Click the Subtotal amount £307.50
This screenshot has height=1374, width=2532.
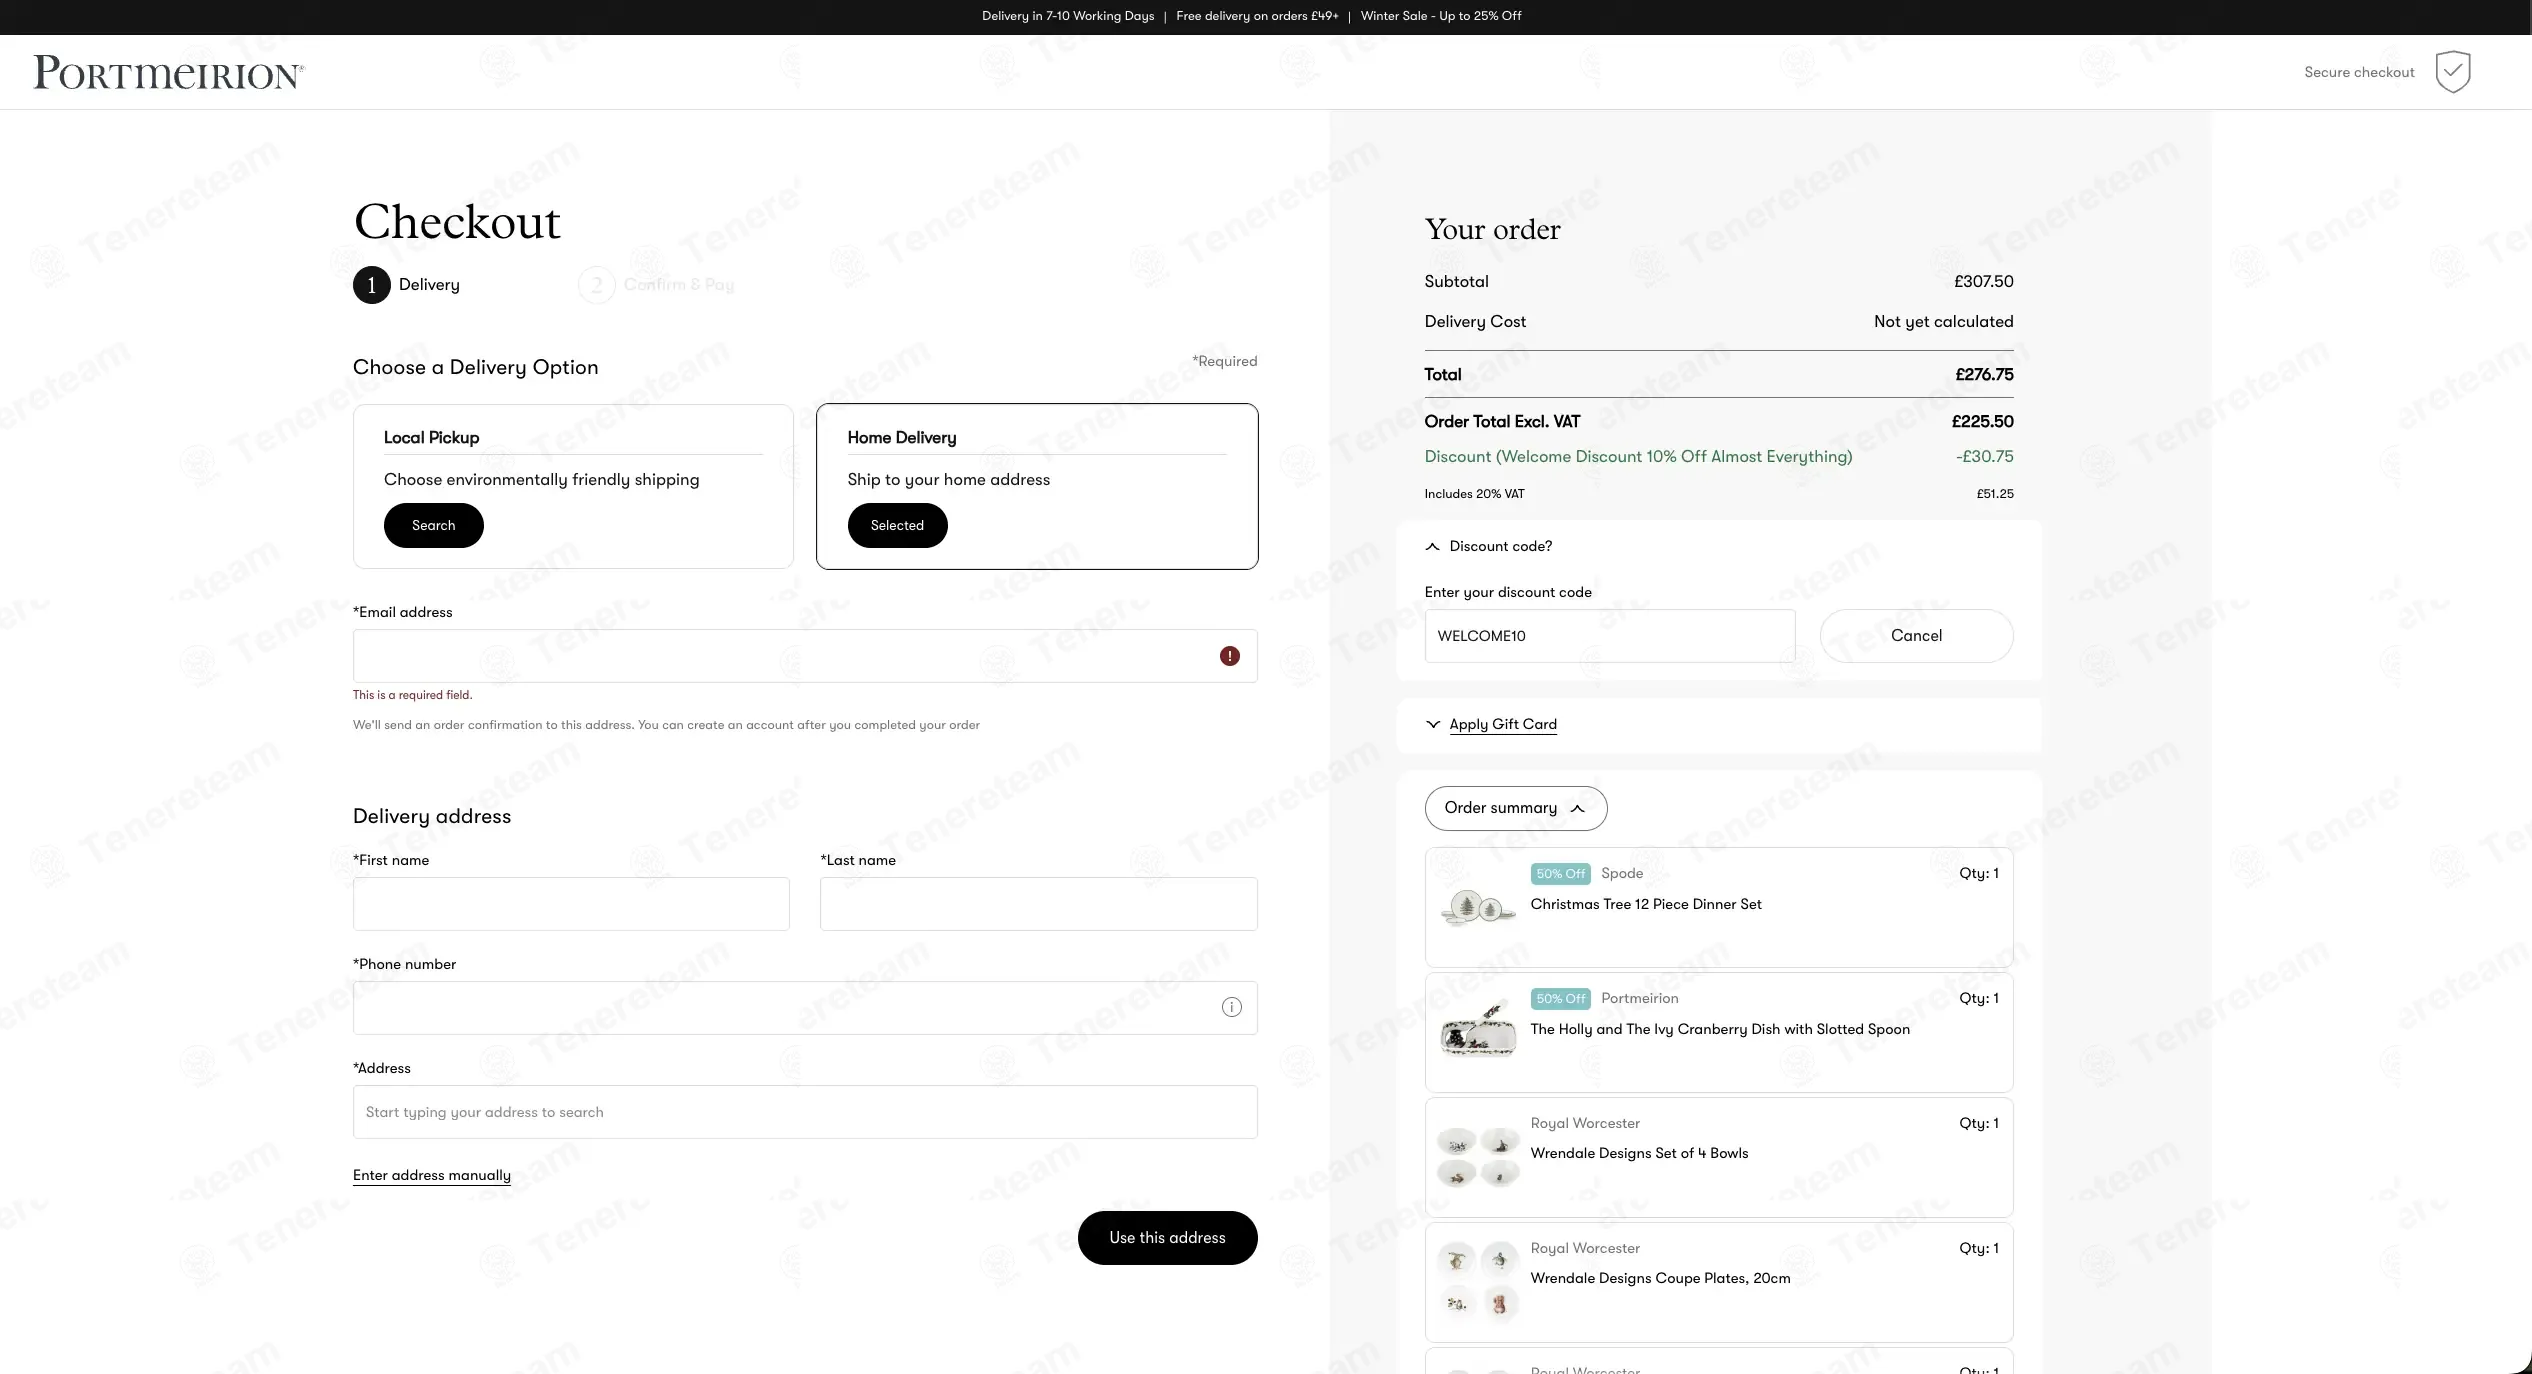click(x=1984, y=282)
